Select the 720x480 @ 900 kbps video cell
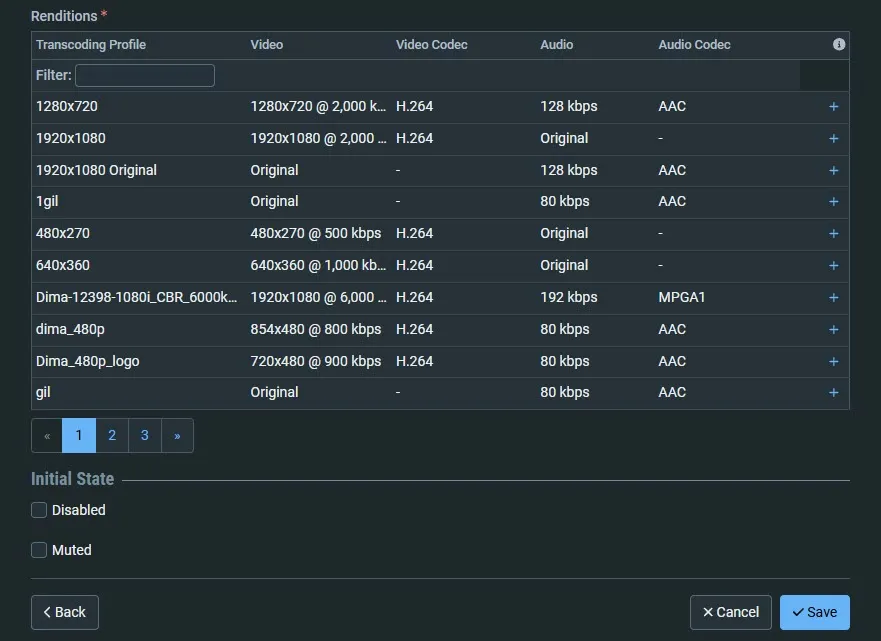This screenshot has width=881, height=641. [x=316, y=361]
